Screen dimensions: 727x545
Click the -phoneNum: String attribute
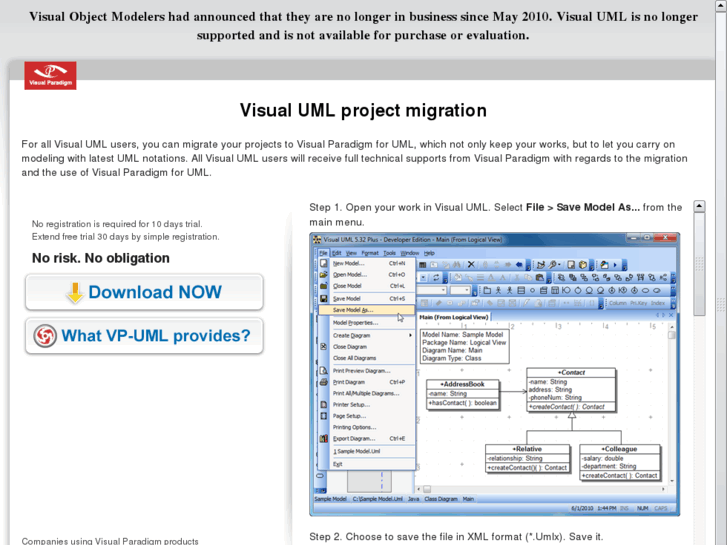[555, 398]
